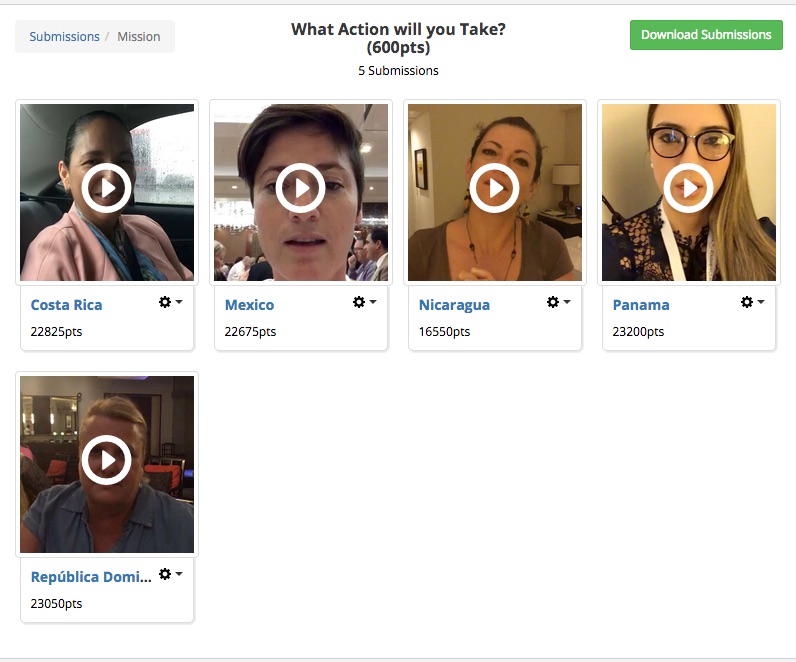Image resolution: width=796 pixels, height=662 pixels.
Task: Play the Costa Rica submission video
Action: pyautogui.click(x=107, y=188)
